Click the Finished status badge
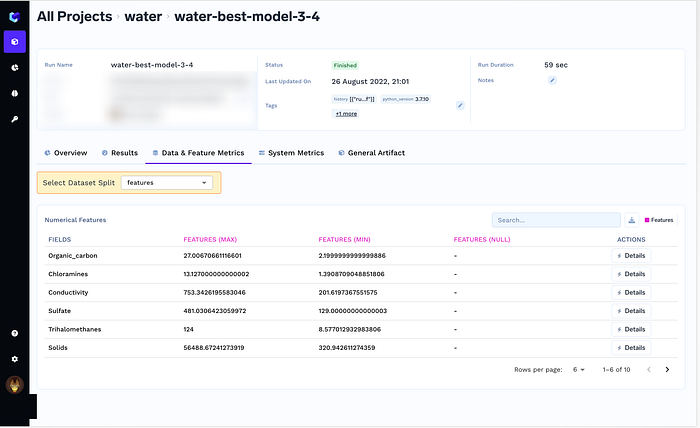The width and height of the screenshot is (700, 428). (x=345, y=66)
